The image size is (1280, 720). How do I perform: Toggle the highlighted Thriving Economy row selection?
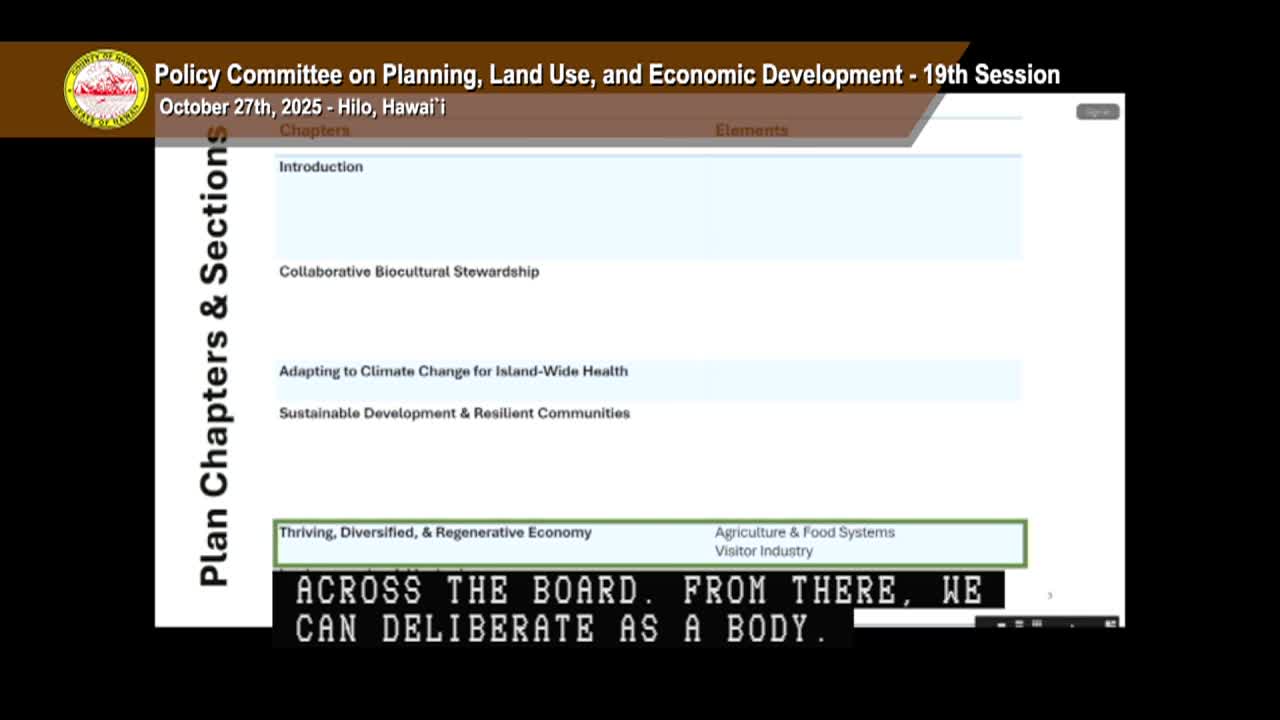point(650,542)
